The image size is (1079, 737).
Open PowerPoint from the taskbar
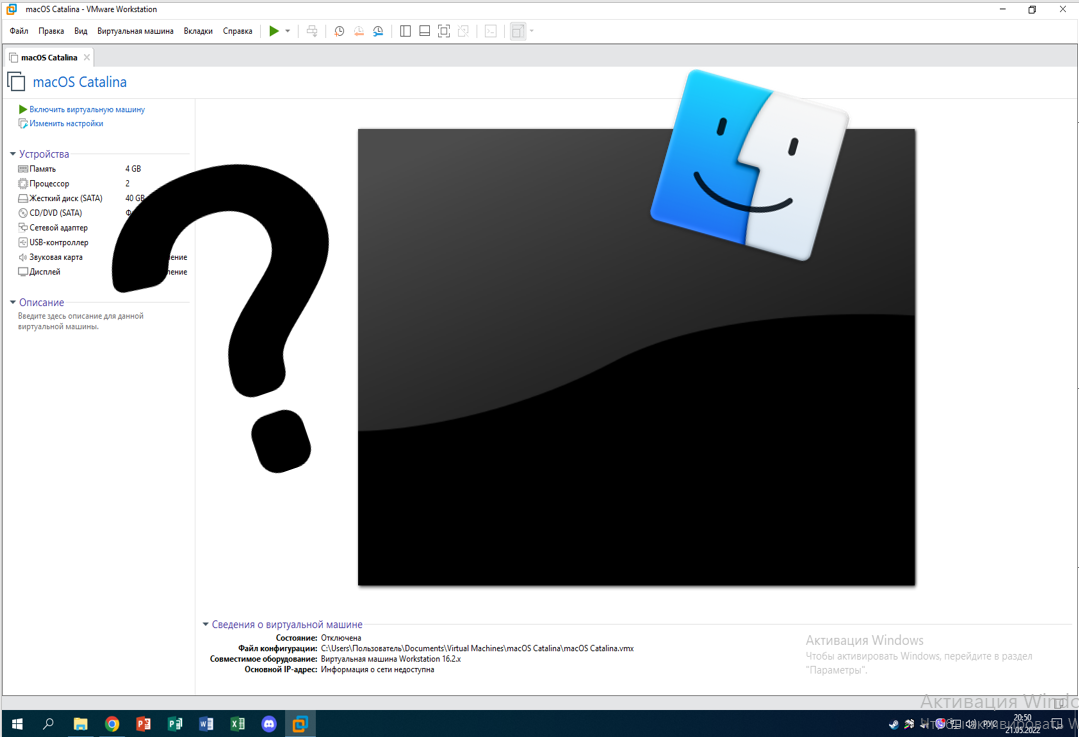coord(143,724)
